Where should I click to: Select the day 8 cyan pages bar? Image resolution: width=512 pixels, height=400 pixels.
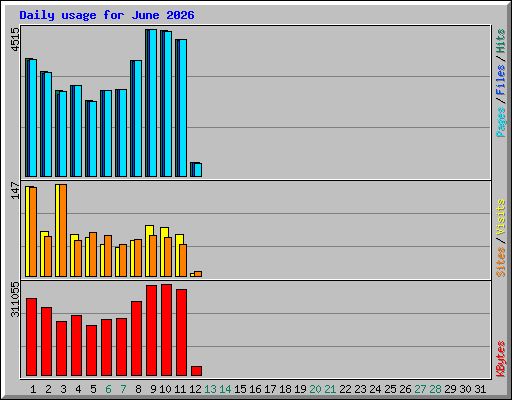pyautogui.click(x=138, y=118)
